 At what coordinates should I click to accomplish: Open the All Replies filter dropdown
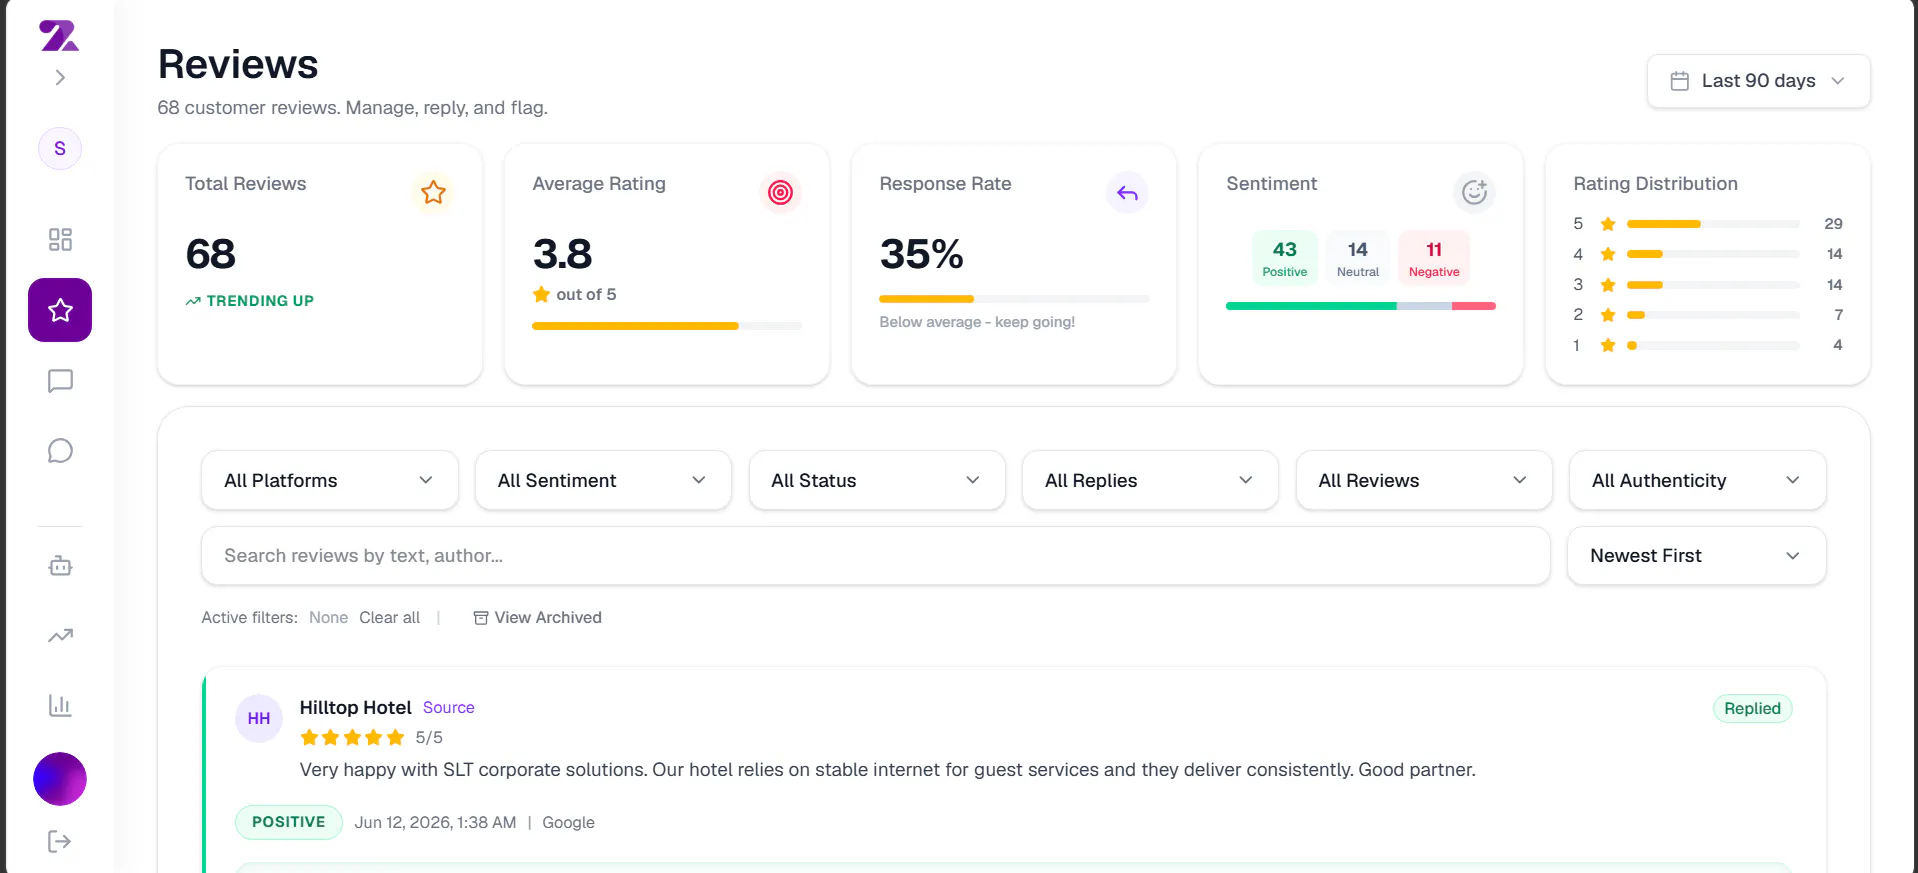click(1150, 480)
